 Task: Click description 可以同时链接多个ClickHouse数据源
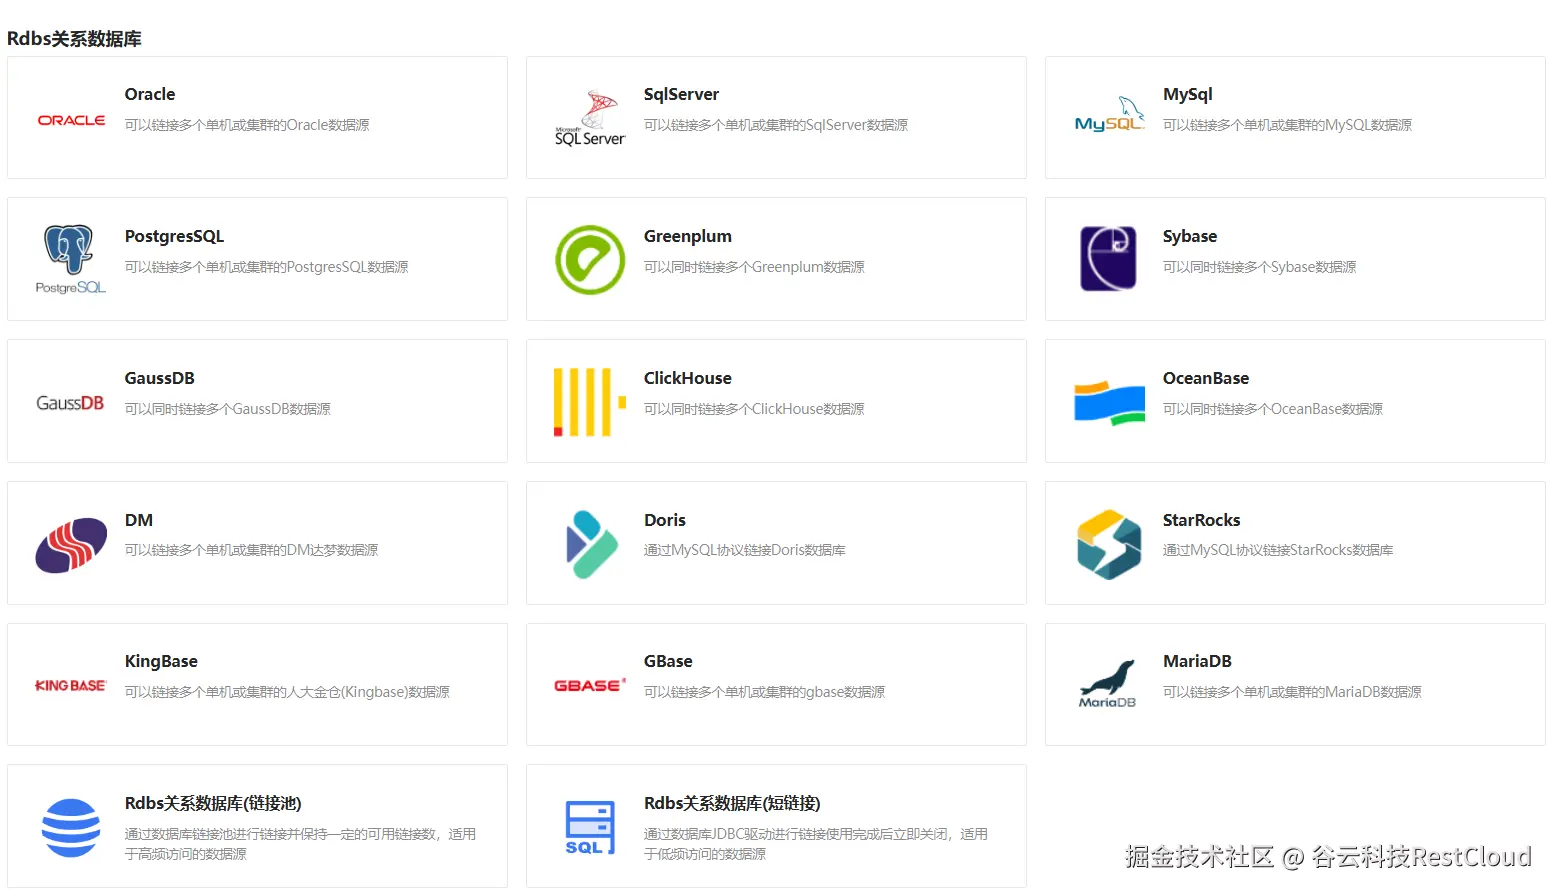click(x=754, y=409)
